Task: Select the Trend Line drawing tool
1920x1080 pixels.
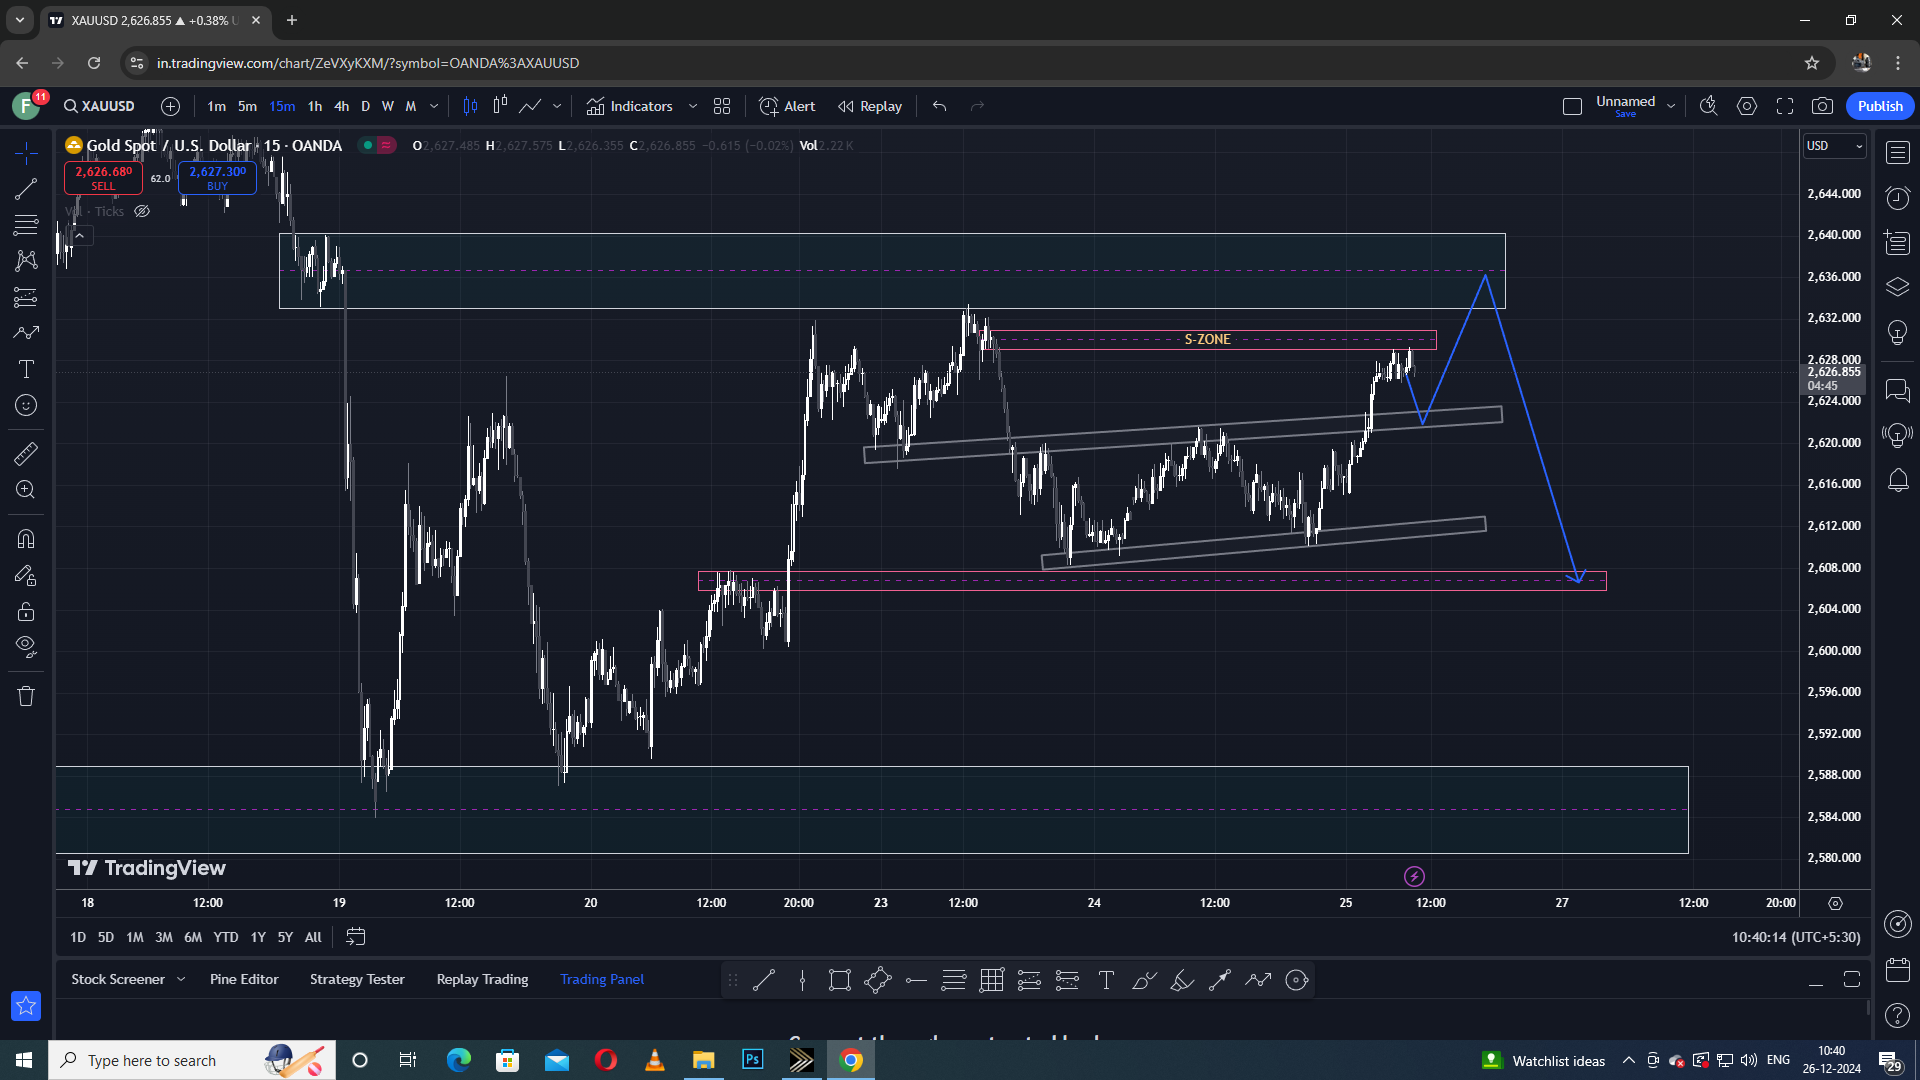Action: coord(26,189)
